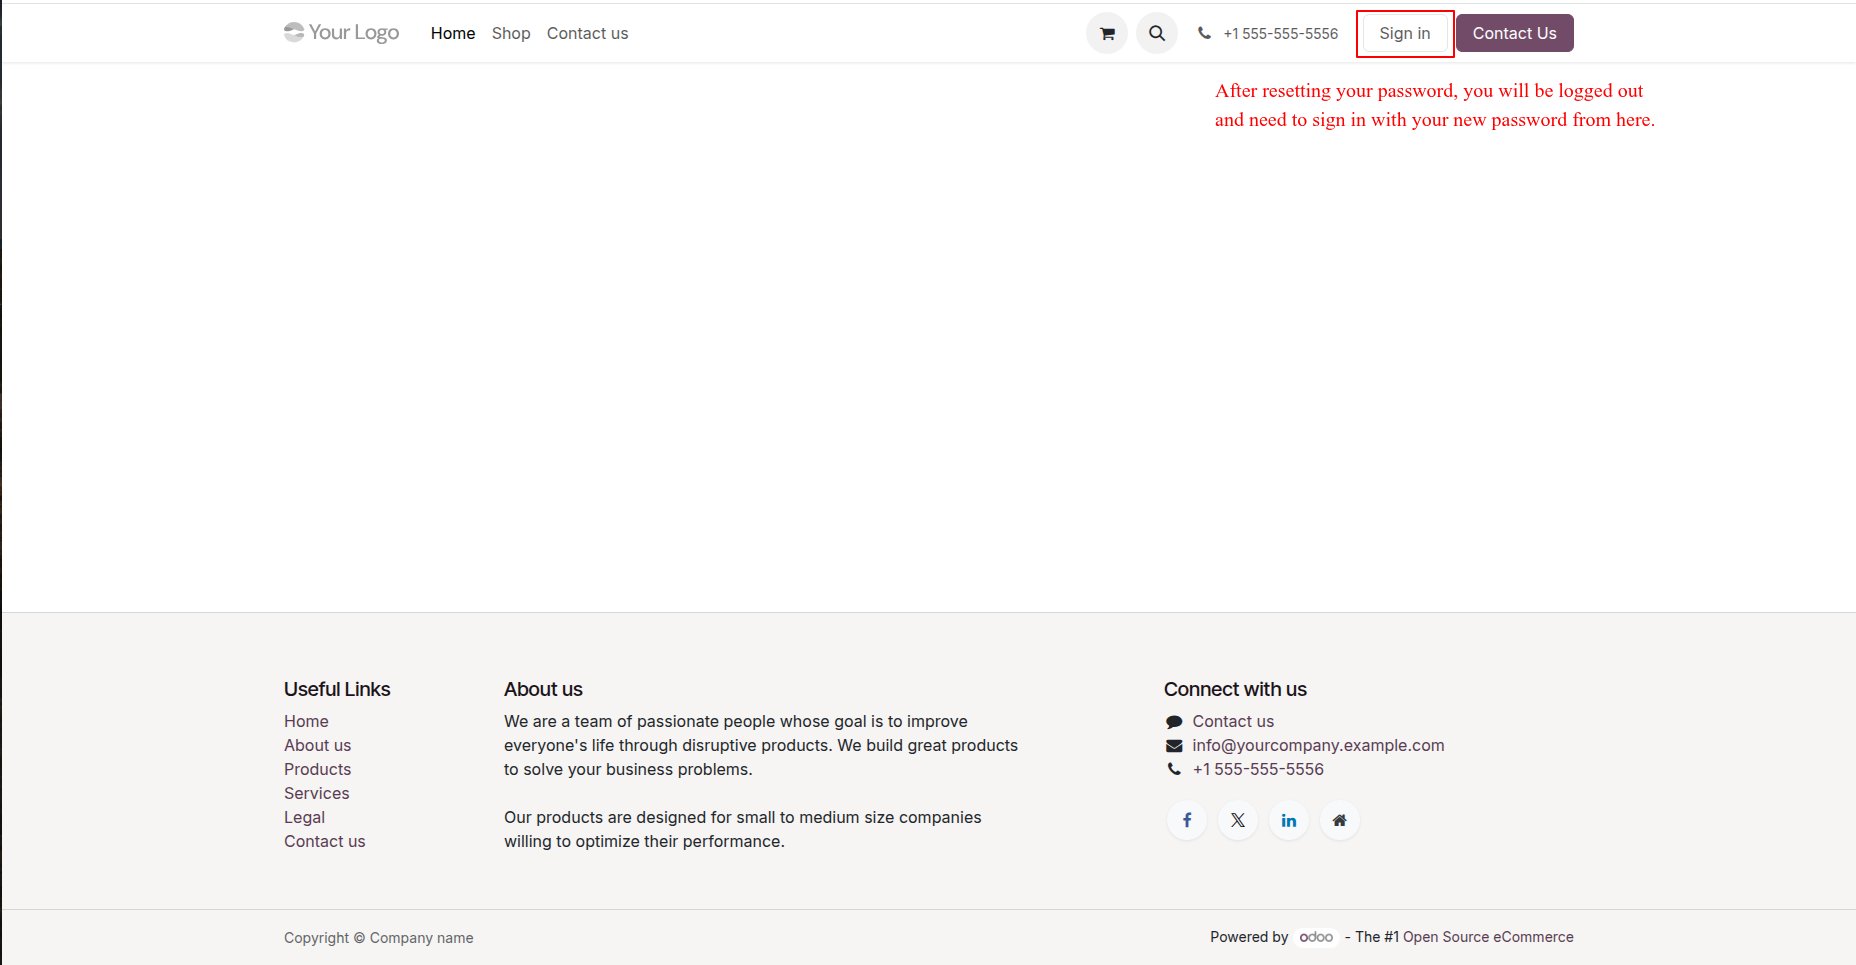This screenshot has height=965, width=1856.
Task: Open the Facebook social icon
Action: 1187,820
